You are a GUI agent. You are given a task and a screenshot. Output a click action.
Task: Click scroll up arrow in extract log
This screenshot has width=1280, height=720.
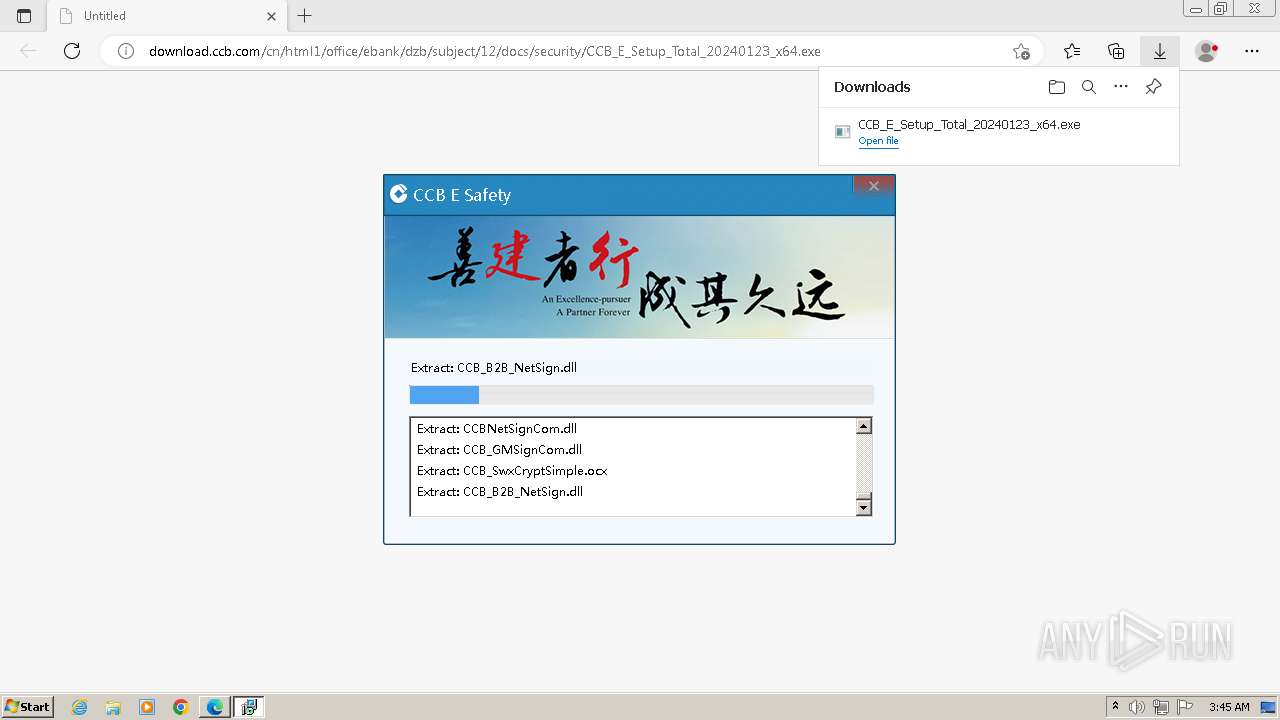click(x=864, y=426)
